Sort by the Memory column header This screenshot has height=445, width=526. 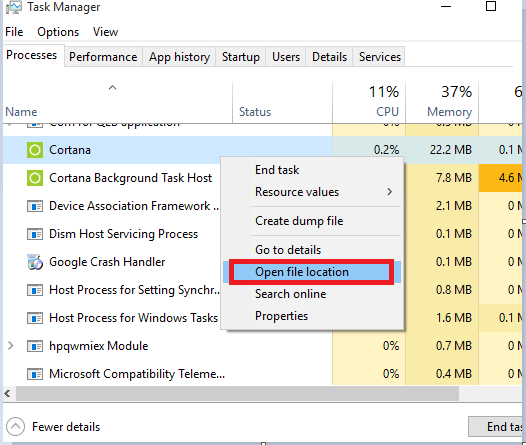pos(442,103)
